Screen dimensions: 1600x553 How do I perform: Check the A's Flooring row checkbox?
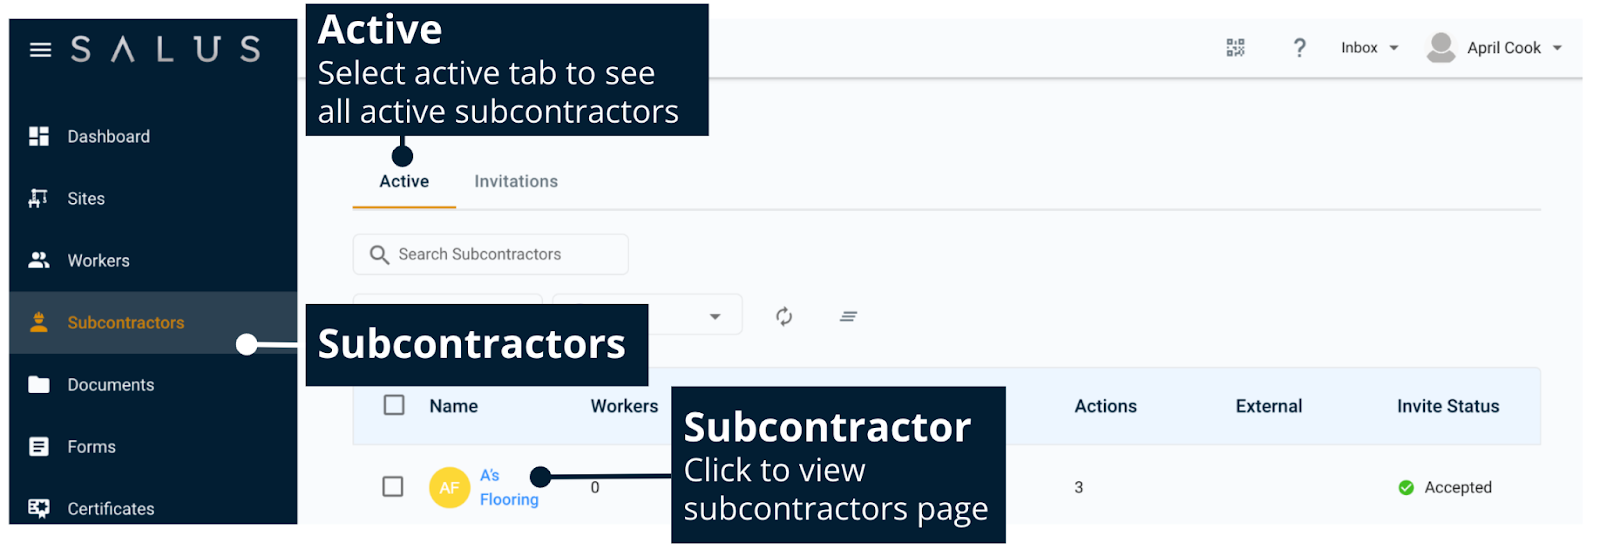click(x=393, y=487)
